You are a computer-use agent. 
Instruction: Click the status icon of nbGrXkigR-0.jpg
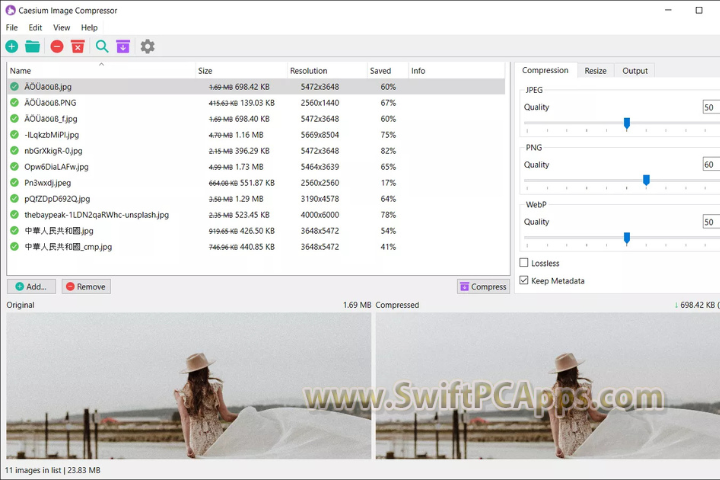pyautogui.click(x=15, y=150)
